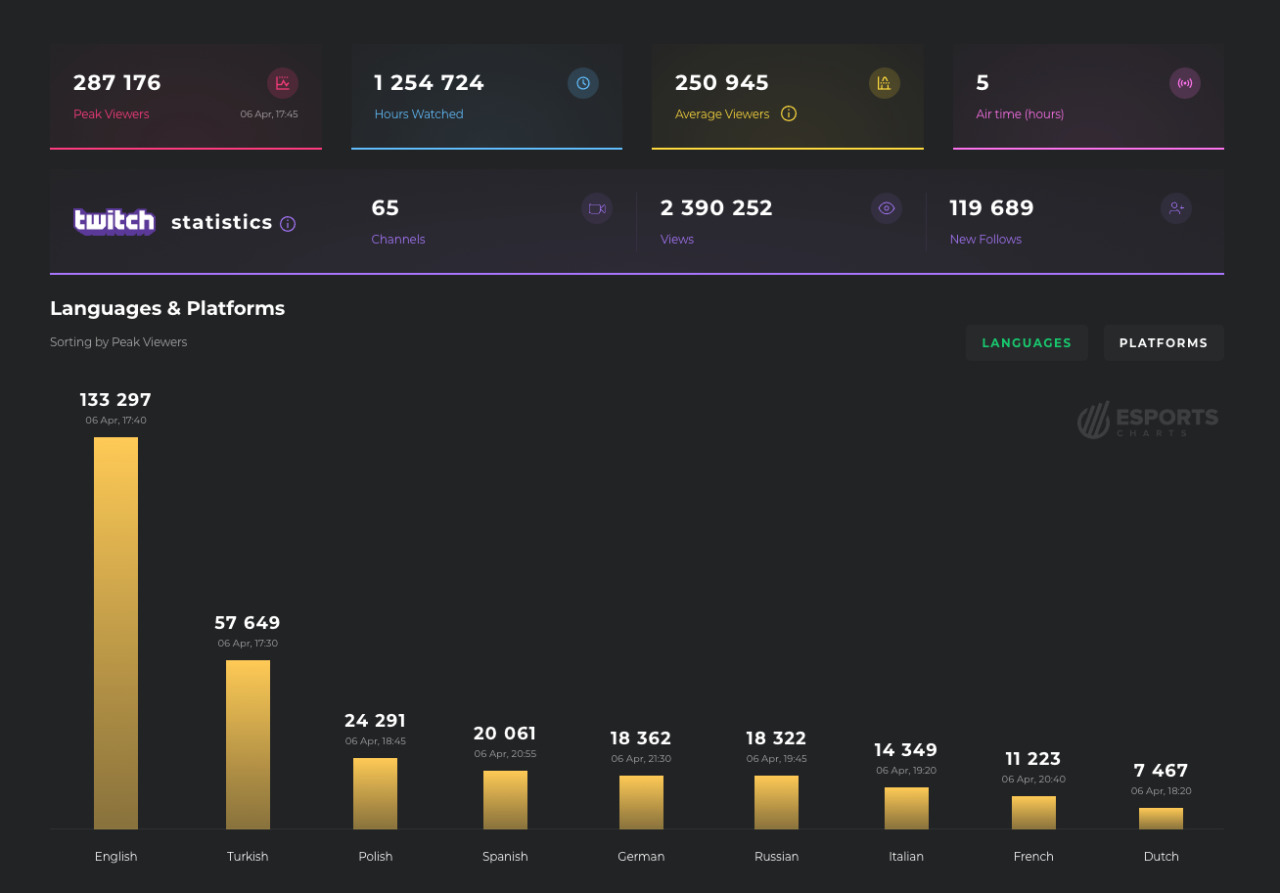Click the 287 176 Peak Viewers card
1280x893 pixels.
[186, 97]
